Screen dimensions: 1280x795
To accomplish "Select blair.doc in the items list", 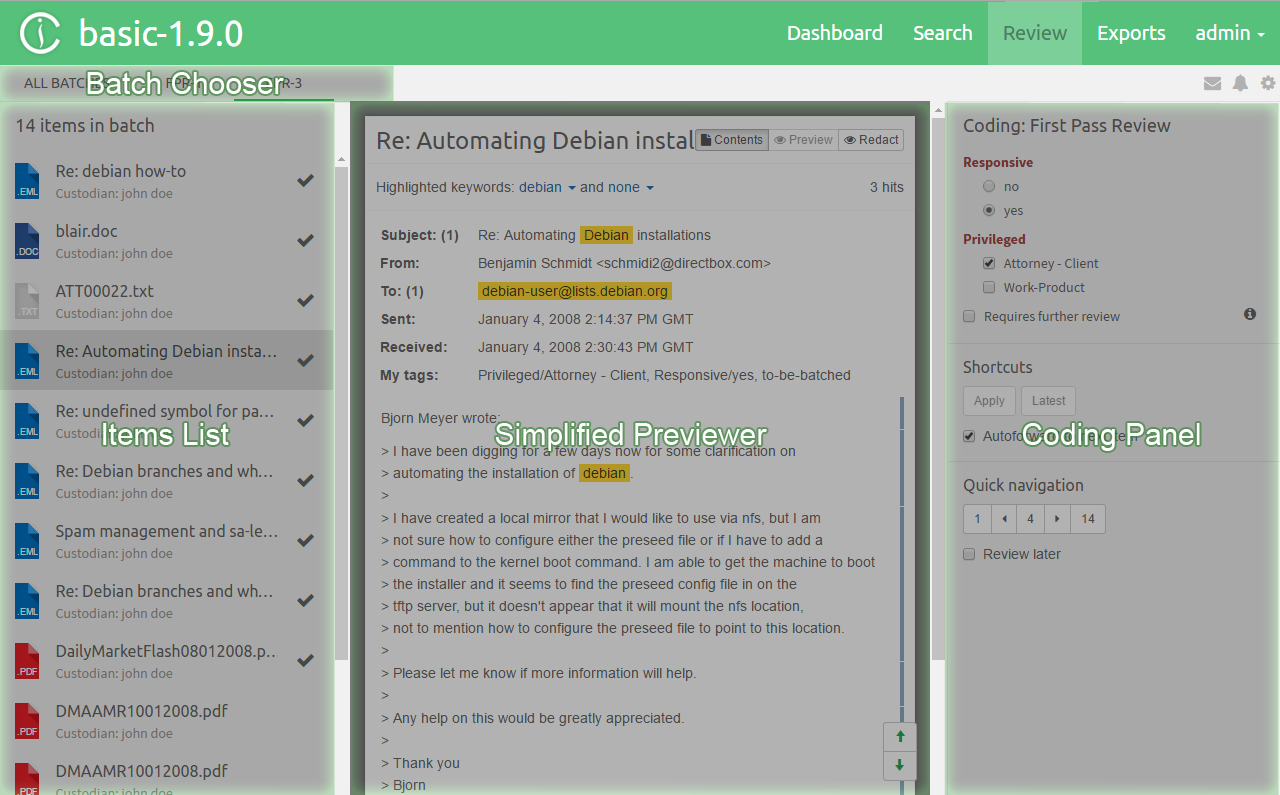I will [140, 240].
